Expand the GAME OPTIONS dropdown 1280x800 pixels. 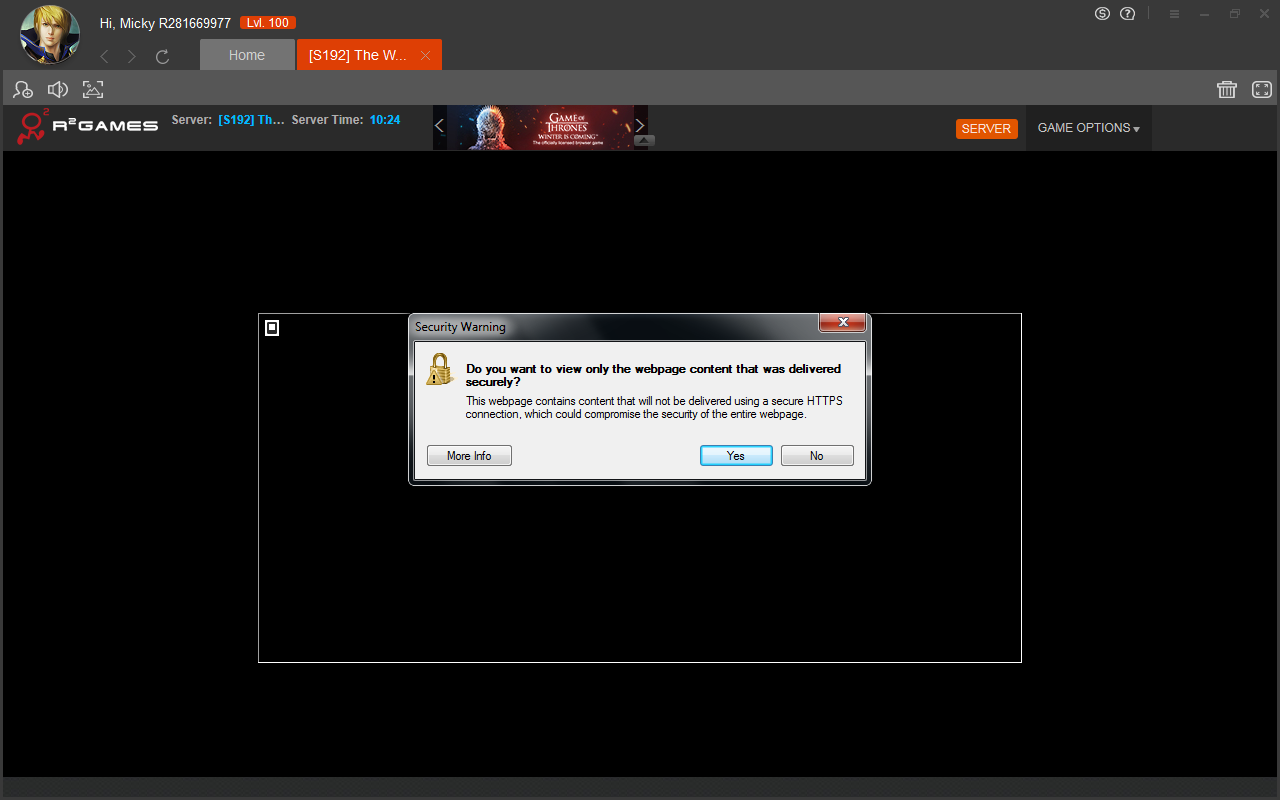[1088, 128]
